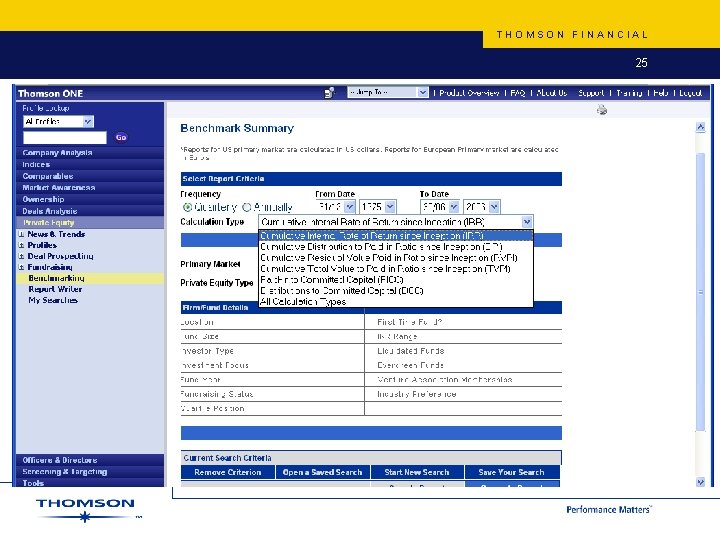
Task: Open Screening & Targeting in sidebar
Action: click(x=90, y=472)
